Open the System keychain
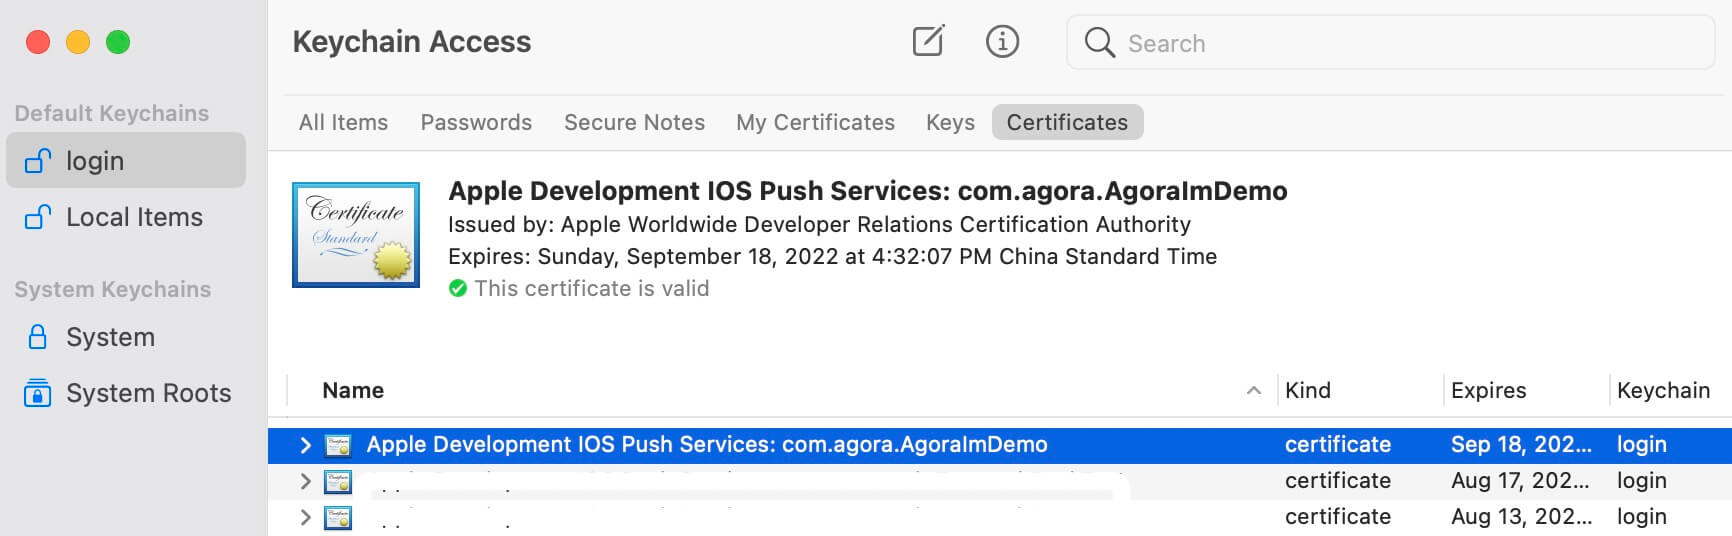Viewport: 1732px width, 536px height. point(110,337)
